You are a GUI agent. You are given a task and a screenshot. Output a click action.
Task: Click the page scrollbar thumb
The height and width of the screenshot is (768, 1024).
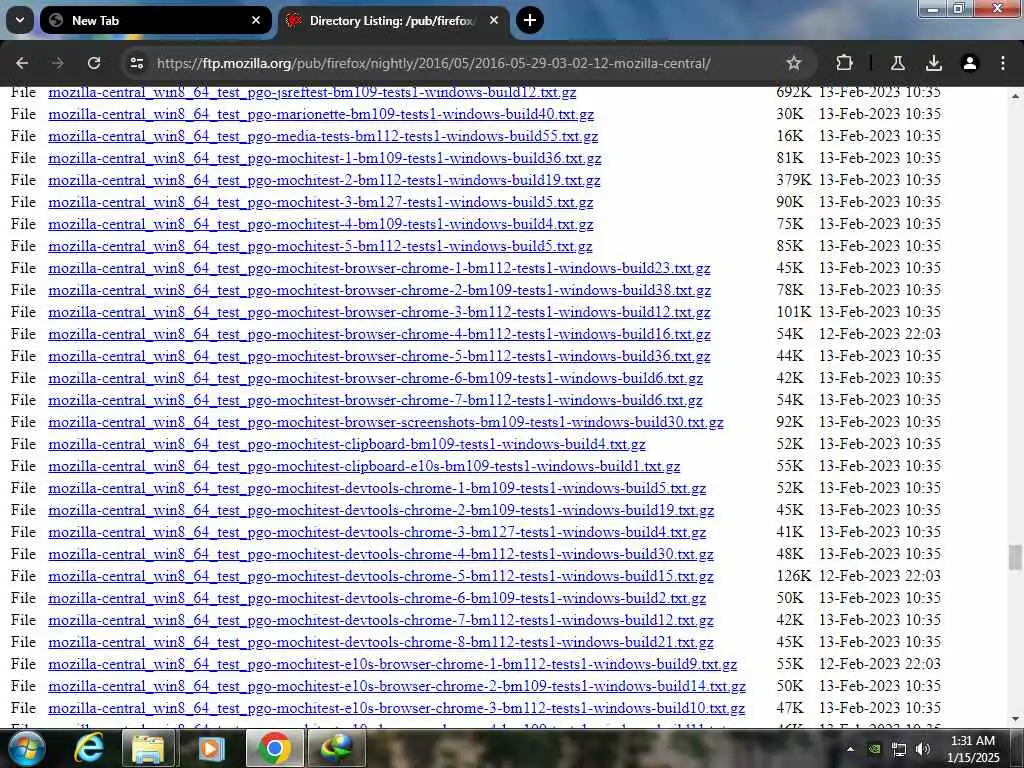click(x=1015, y=557)
